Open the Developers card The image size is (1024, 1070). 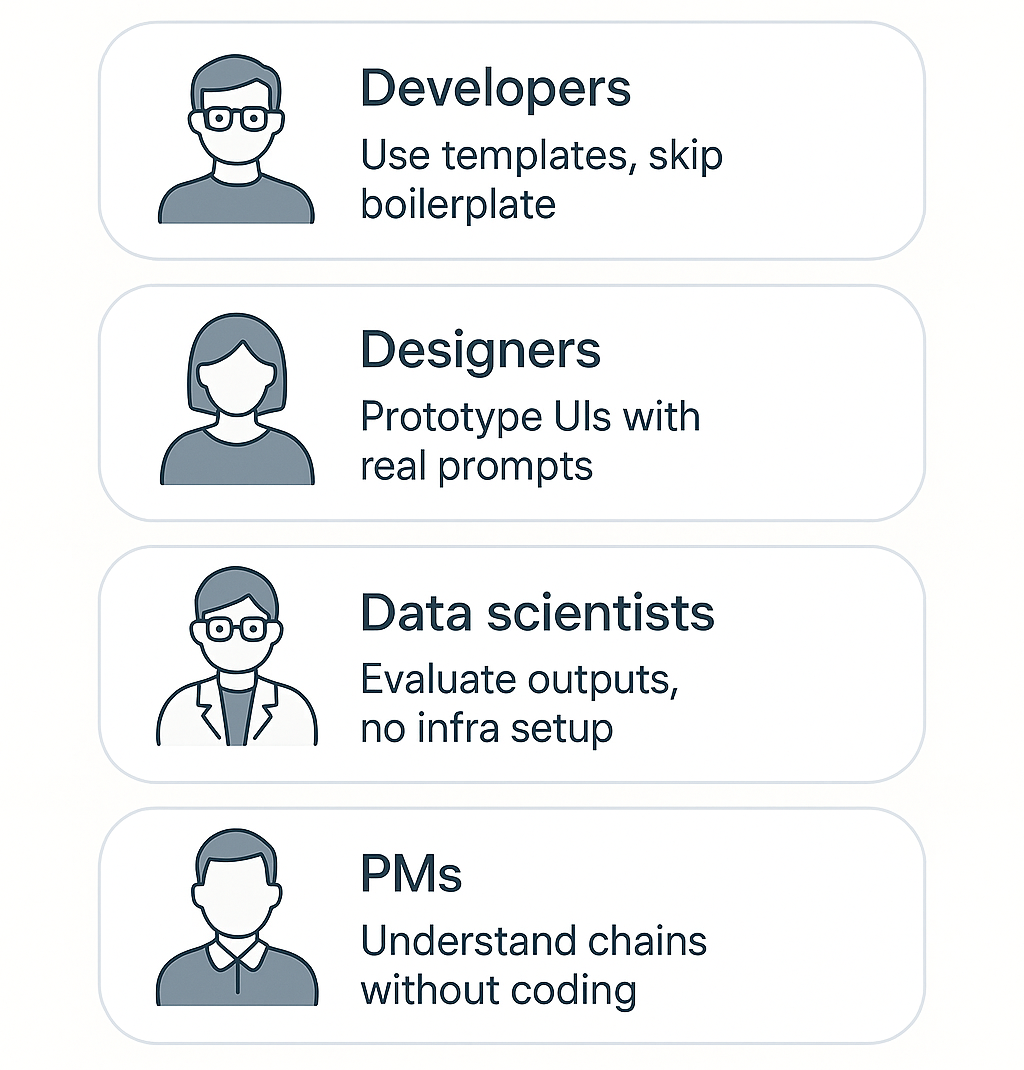[x=512, y=141]
